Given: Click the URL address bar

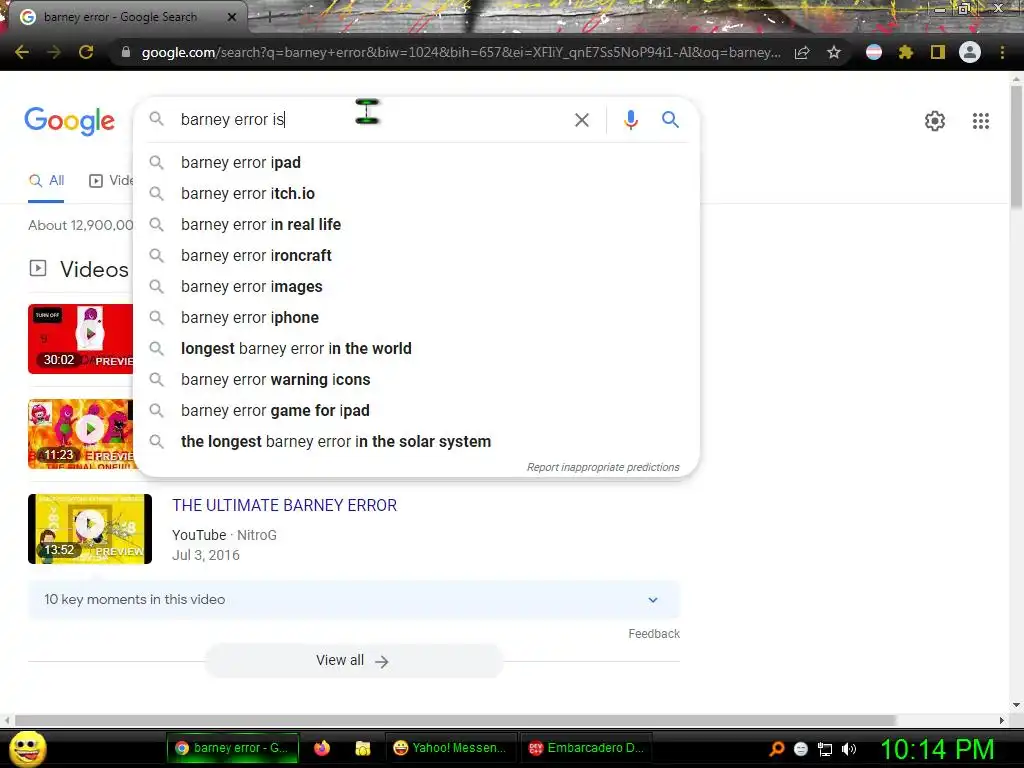Looking at the screenshot, I should click(460, 52).
